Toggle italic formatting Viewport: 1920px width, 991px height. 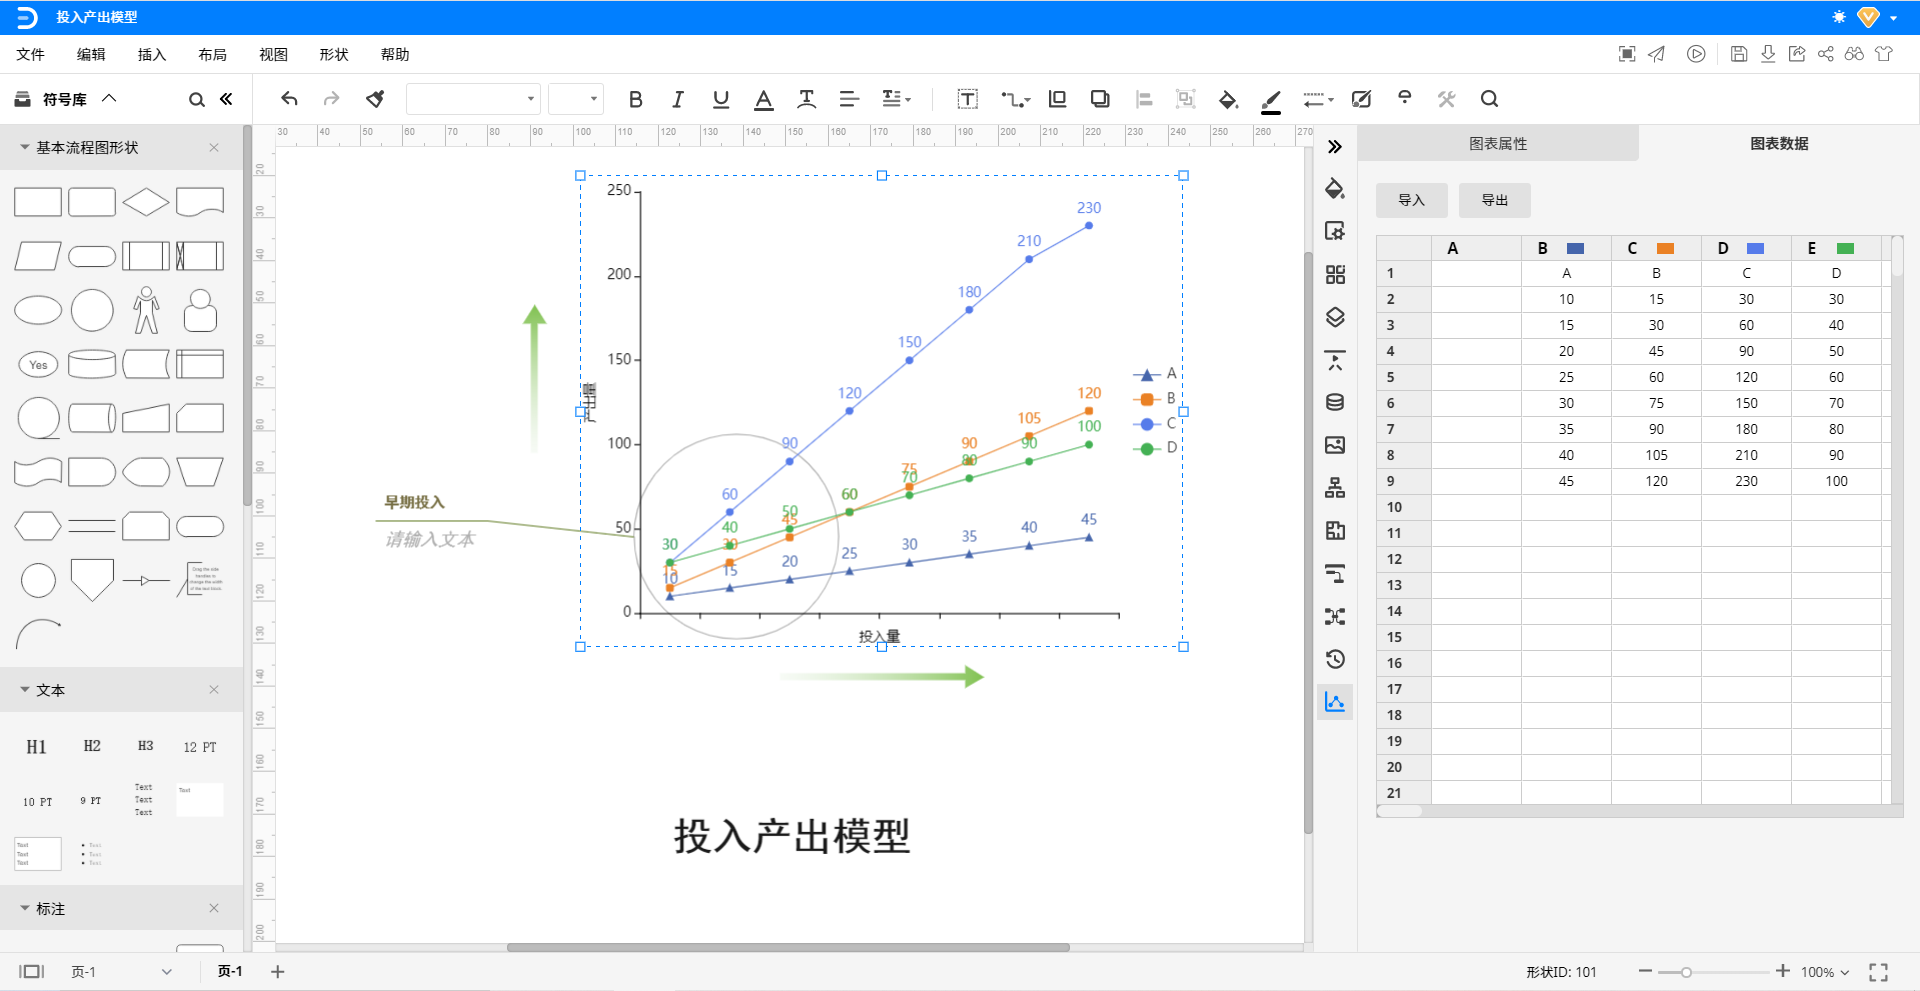678,99
